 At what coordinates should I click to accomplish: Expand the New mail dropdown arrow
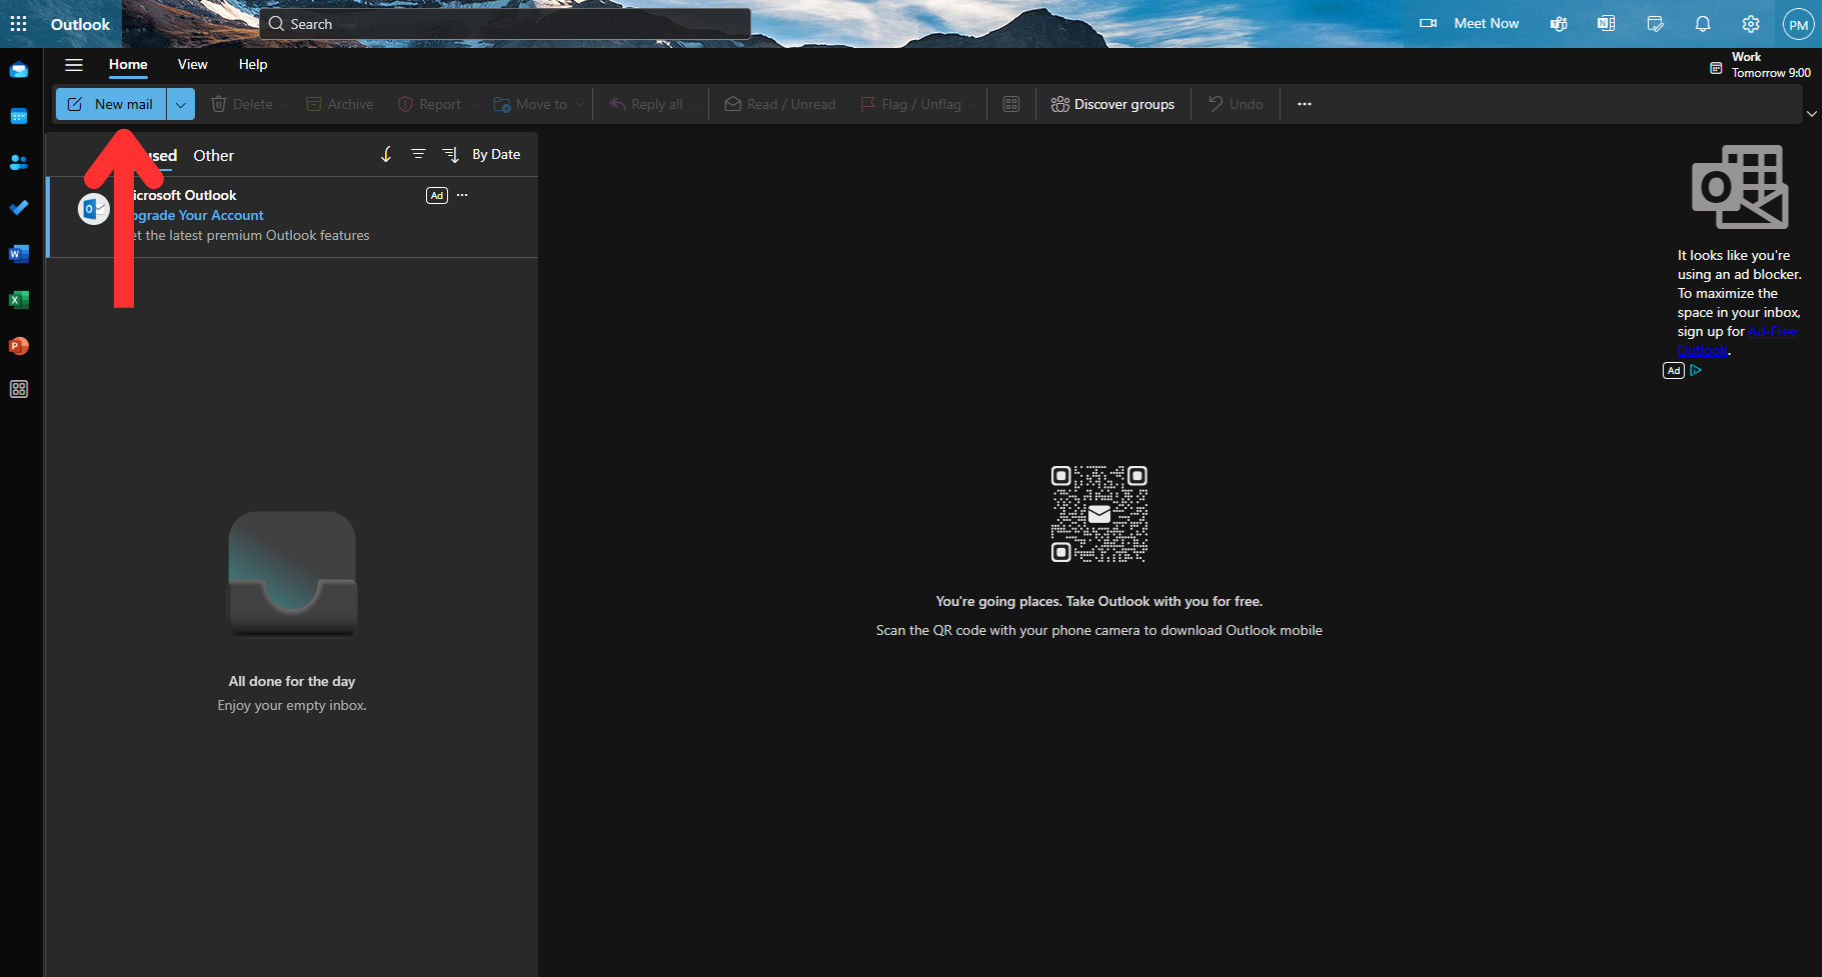(181, 104)
